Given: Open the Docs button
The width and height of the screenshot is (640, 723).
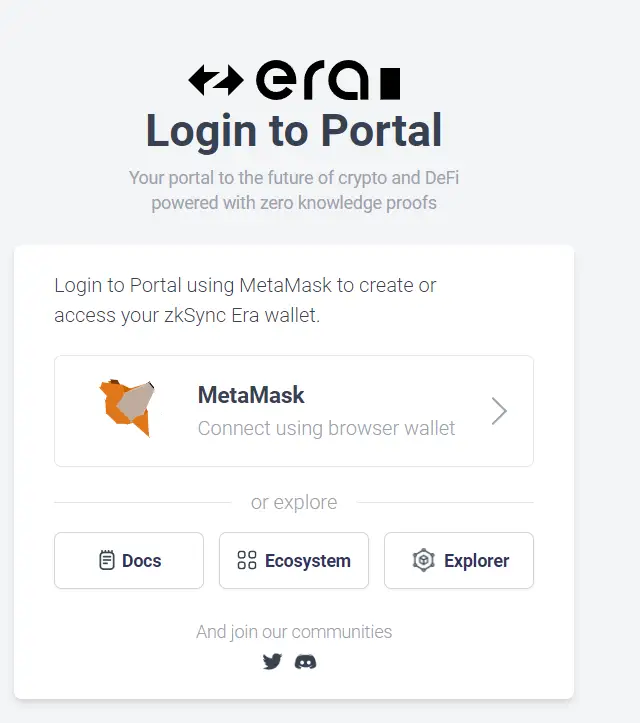Looking at the screenshot, I should 129,560.
